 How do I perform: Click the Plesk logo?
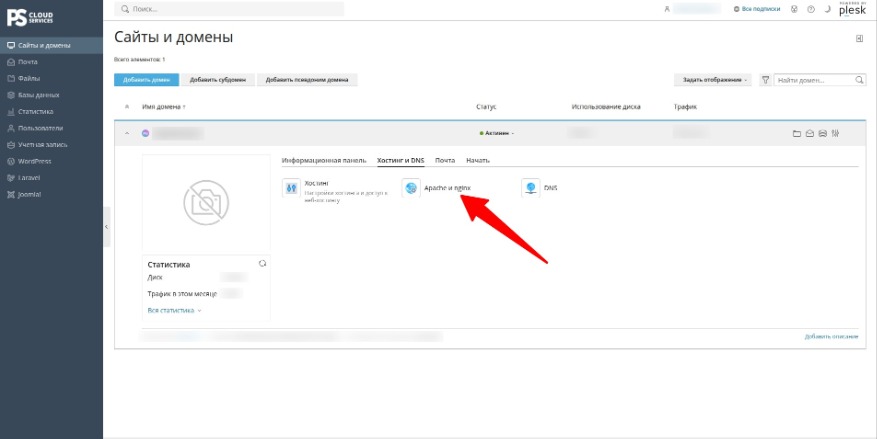[852, 10]
